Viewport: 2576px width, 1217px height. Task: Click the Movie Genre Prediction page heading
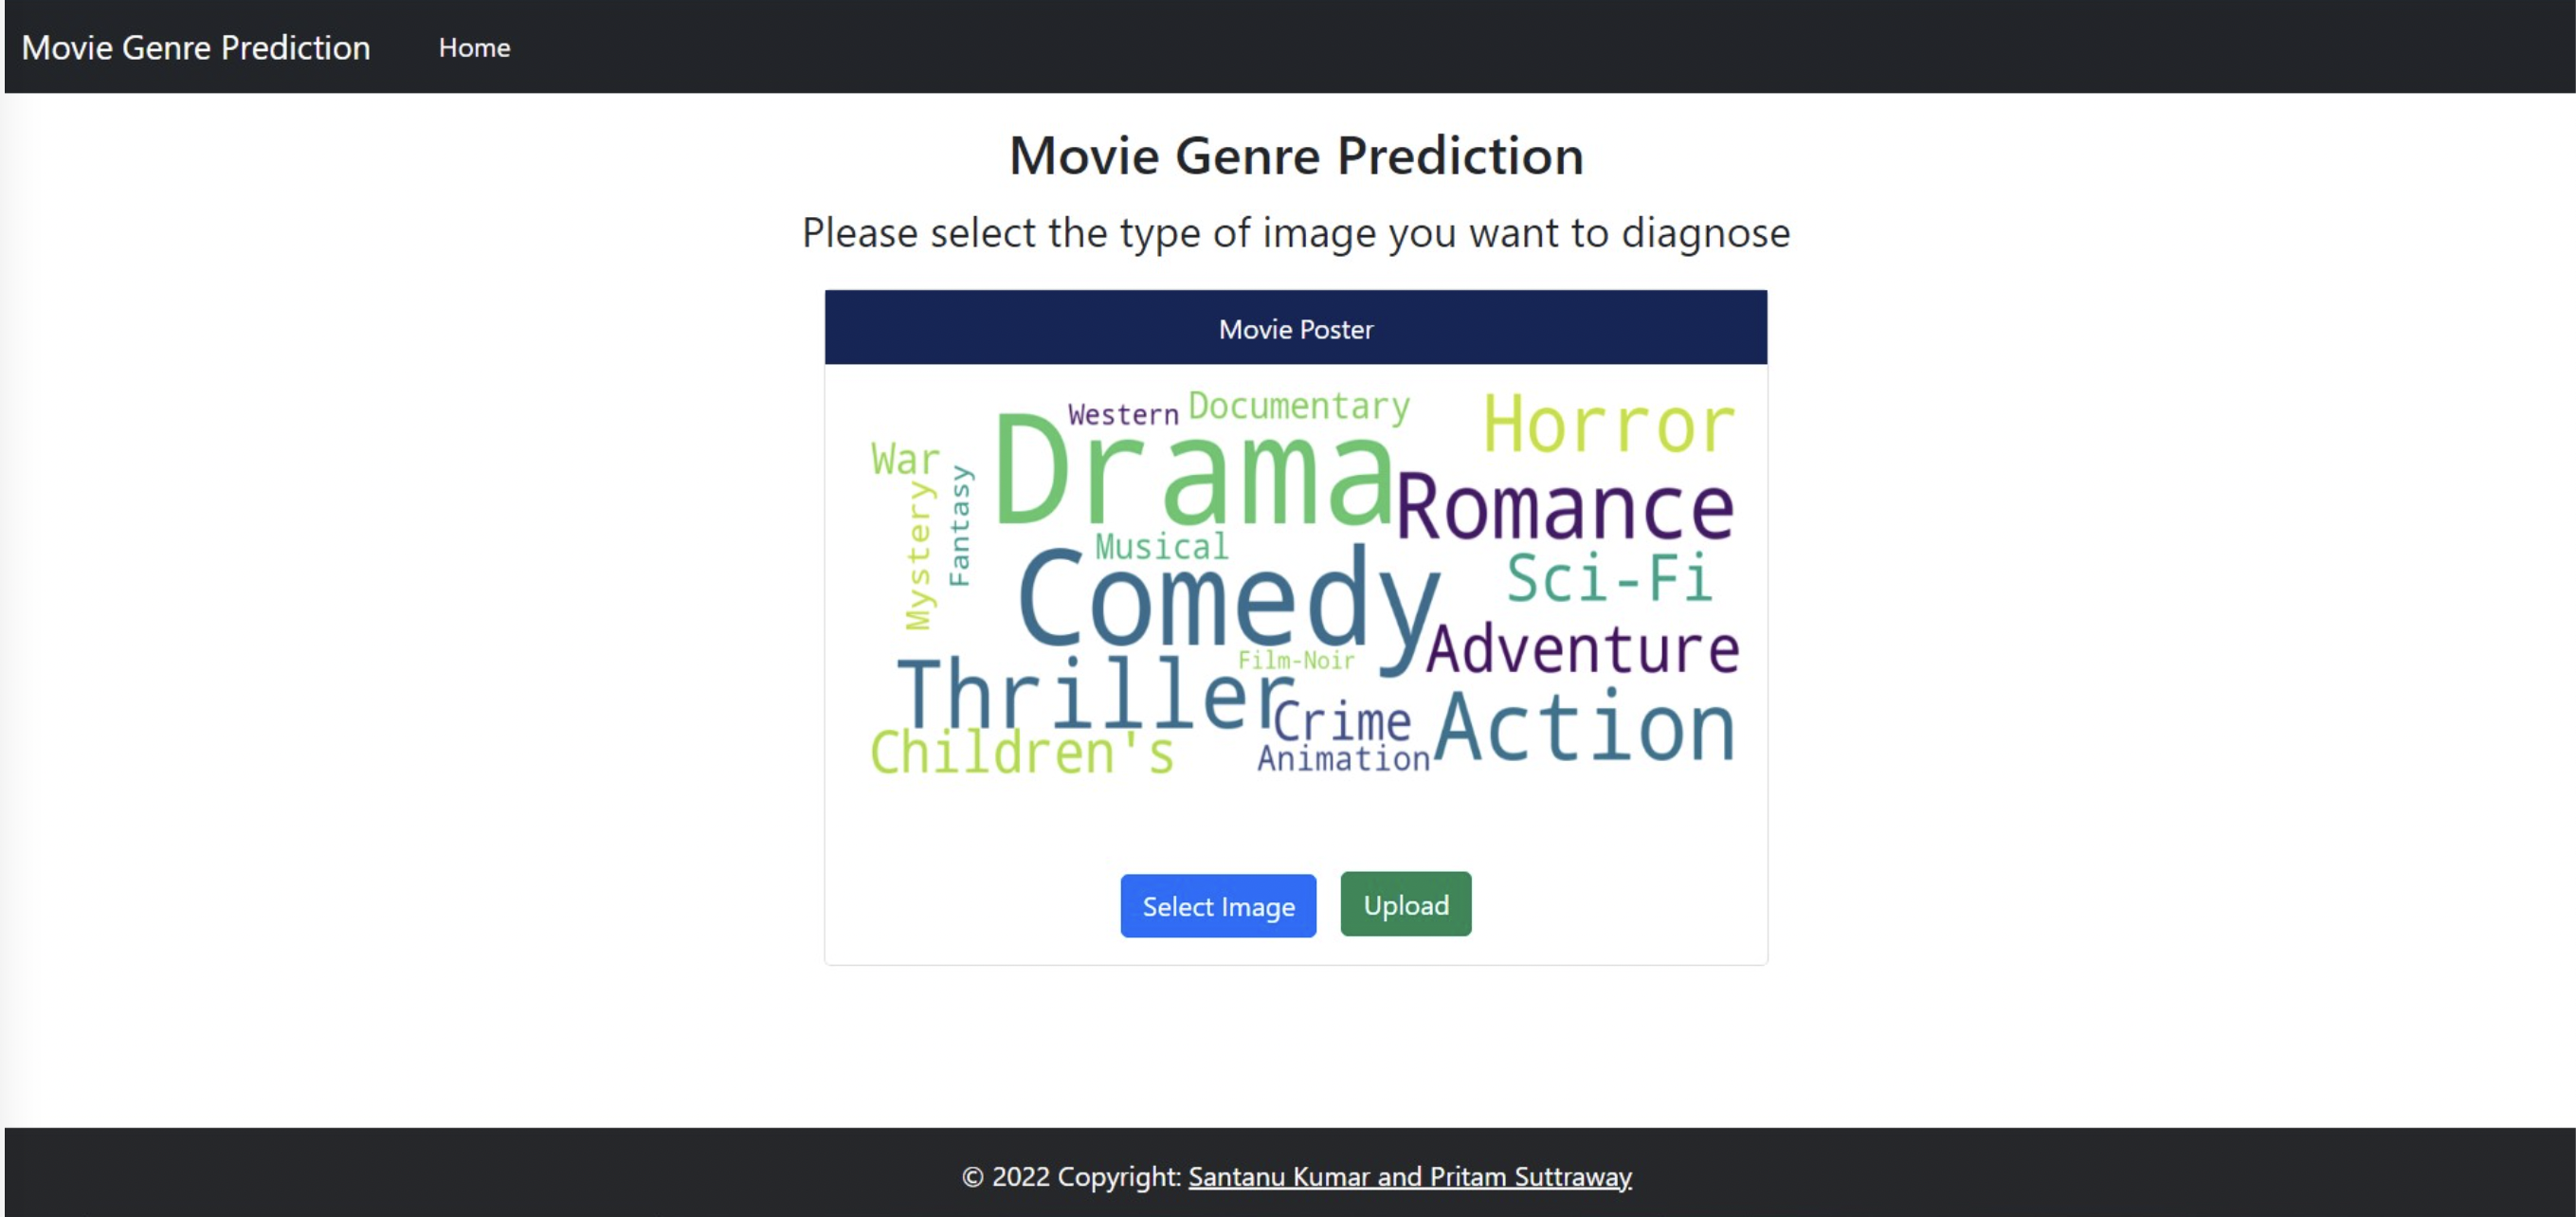pos(1296,156)
